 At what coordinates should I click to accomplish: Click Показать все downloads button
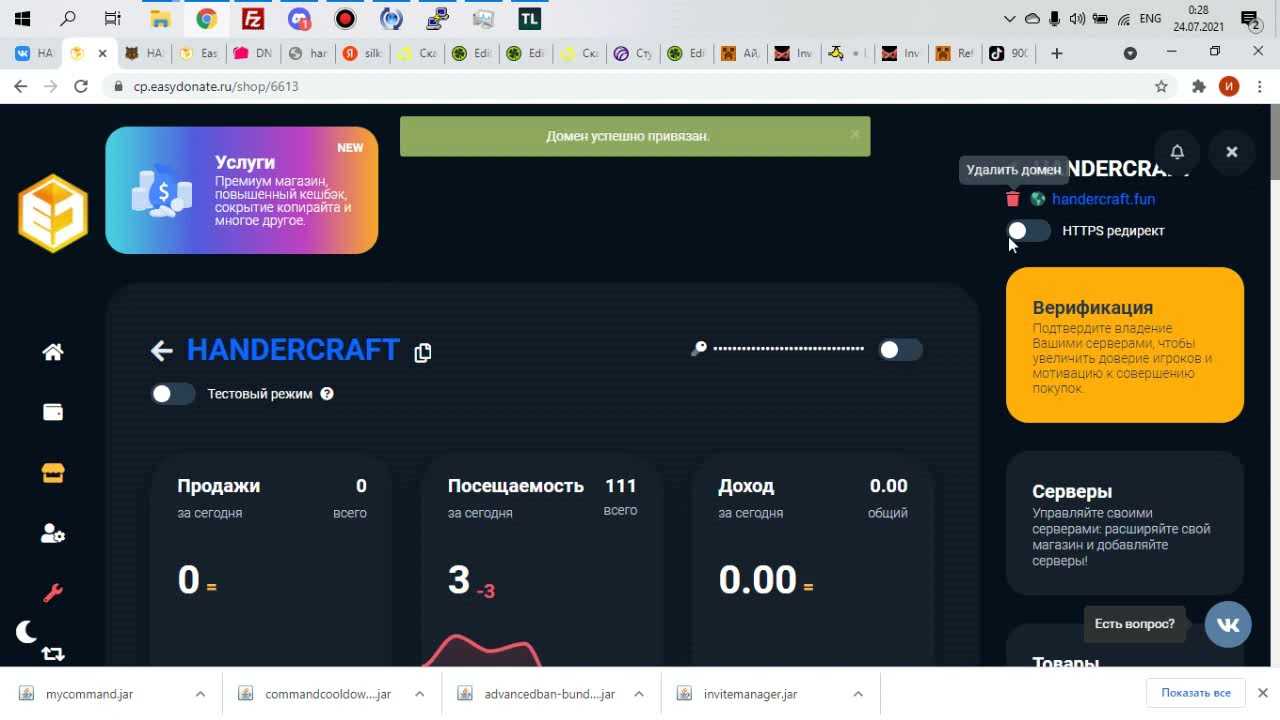pos(1196,693)
